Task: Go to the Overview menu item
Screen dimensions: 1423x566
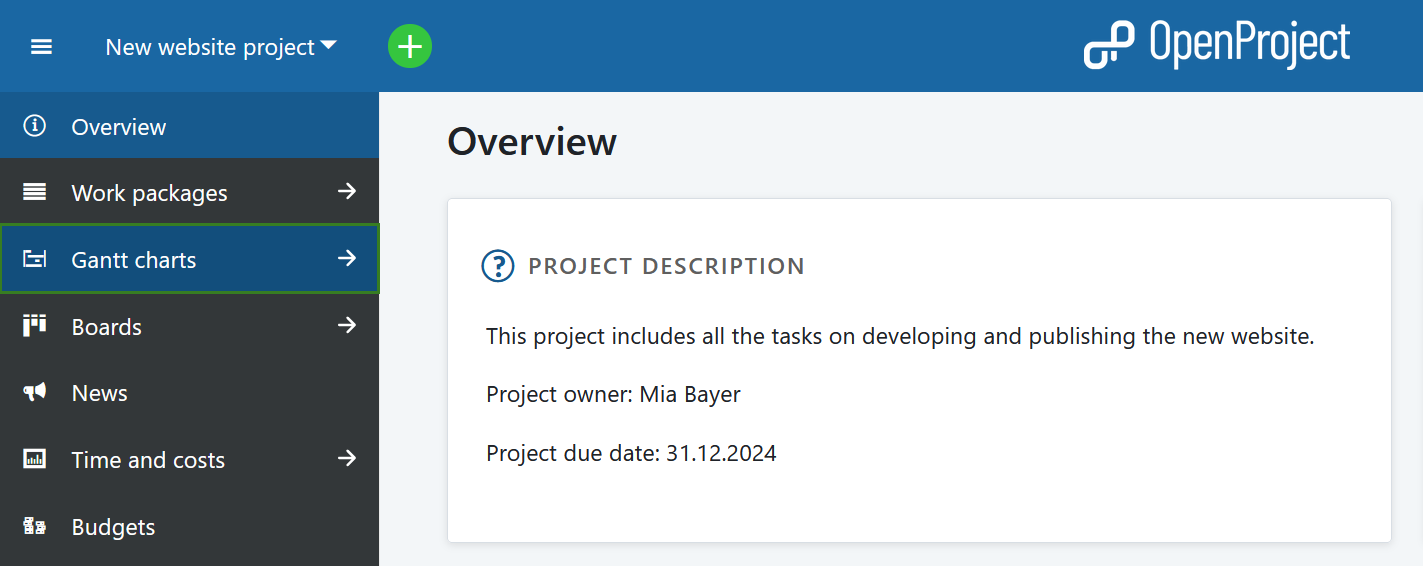Action: (119, 127)
